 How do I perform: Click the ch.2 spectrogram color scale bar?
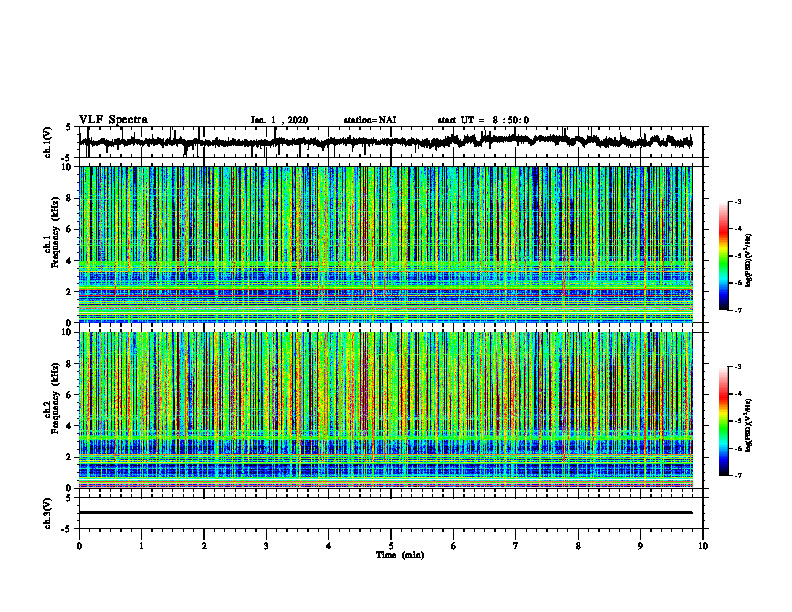click(x=723, y=421)
